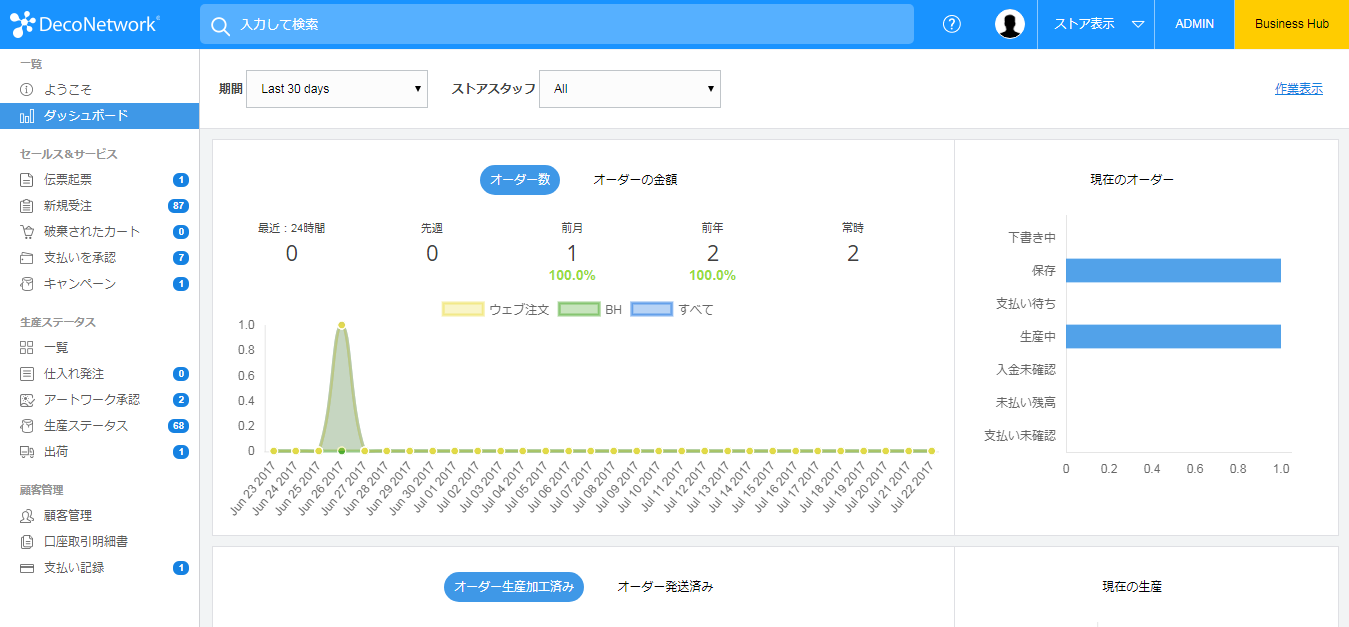The height and width of the screenshot is (627, 1349).
Task: Click the 支払い未確認 chart label
Action: point(1020,435)
